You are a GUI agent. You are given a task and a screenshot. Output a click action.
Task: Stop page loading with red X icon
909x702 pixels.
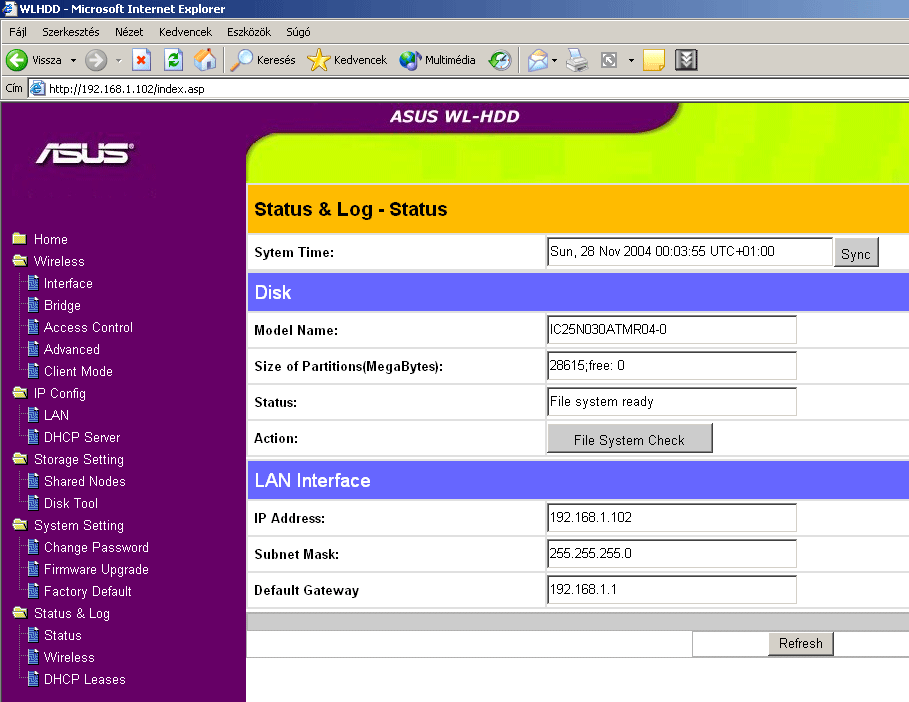pos(141,60)
